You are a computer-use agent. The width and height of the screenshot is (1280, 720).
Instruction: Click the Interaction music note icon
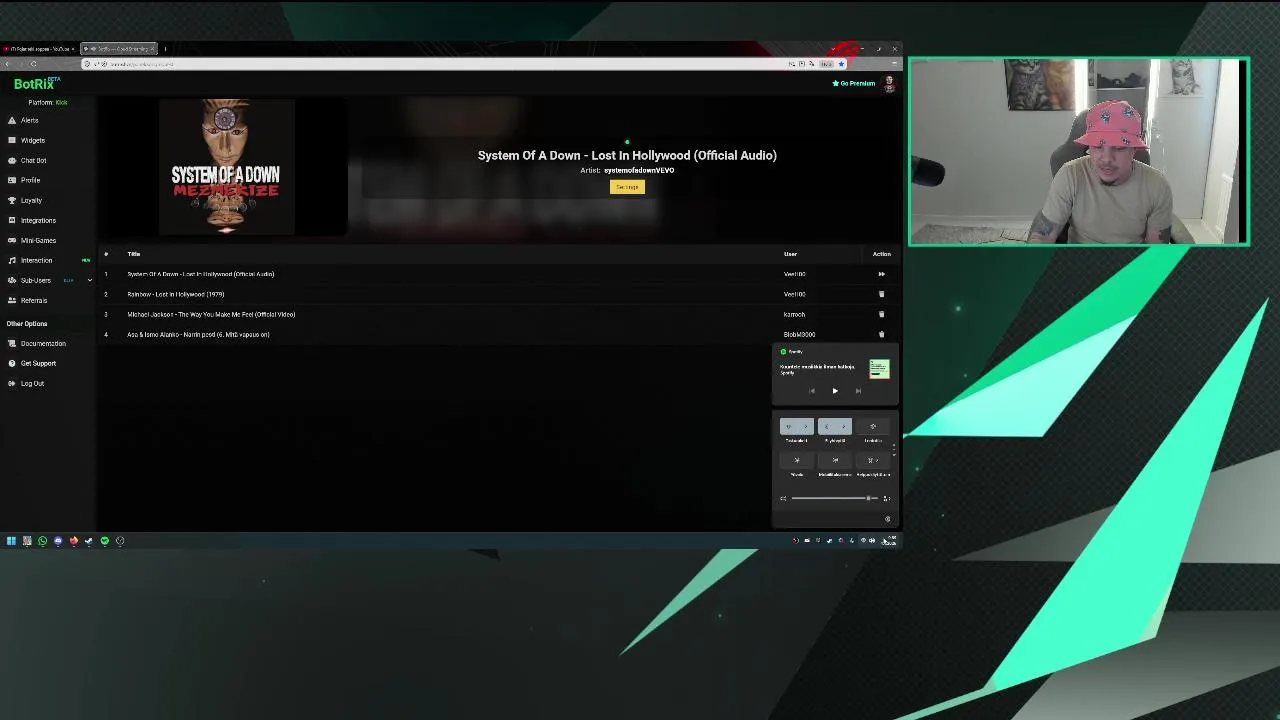click(12, 260)
